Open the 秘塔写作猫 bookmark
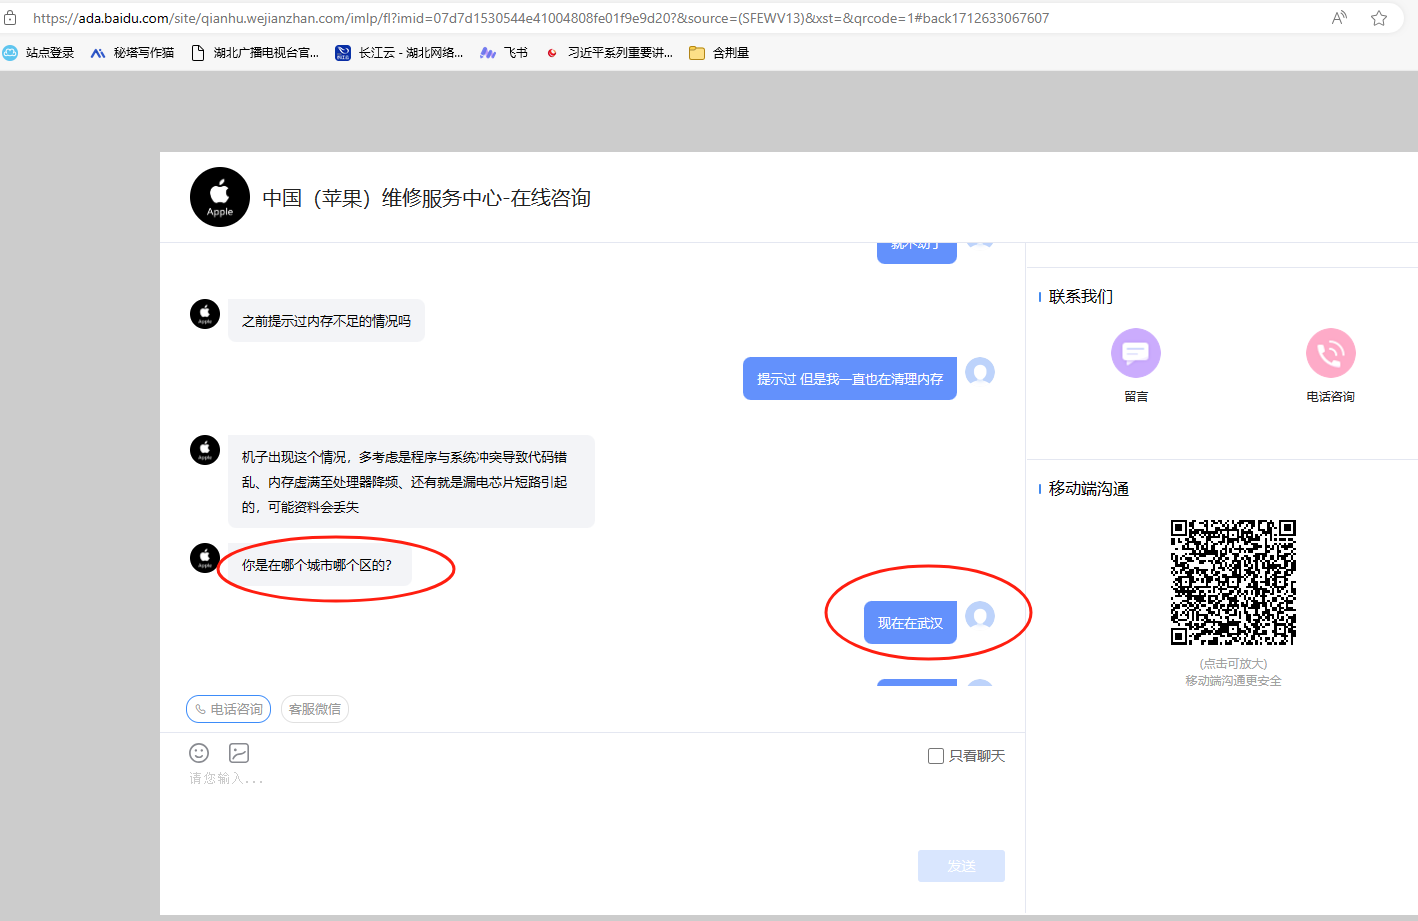The image size is (1418, 921). (x=132, y=53)
